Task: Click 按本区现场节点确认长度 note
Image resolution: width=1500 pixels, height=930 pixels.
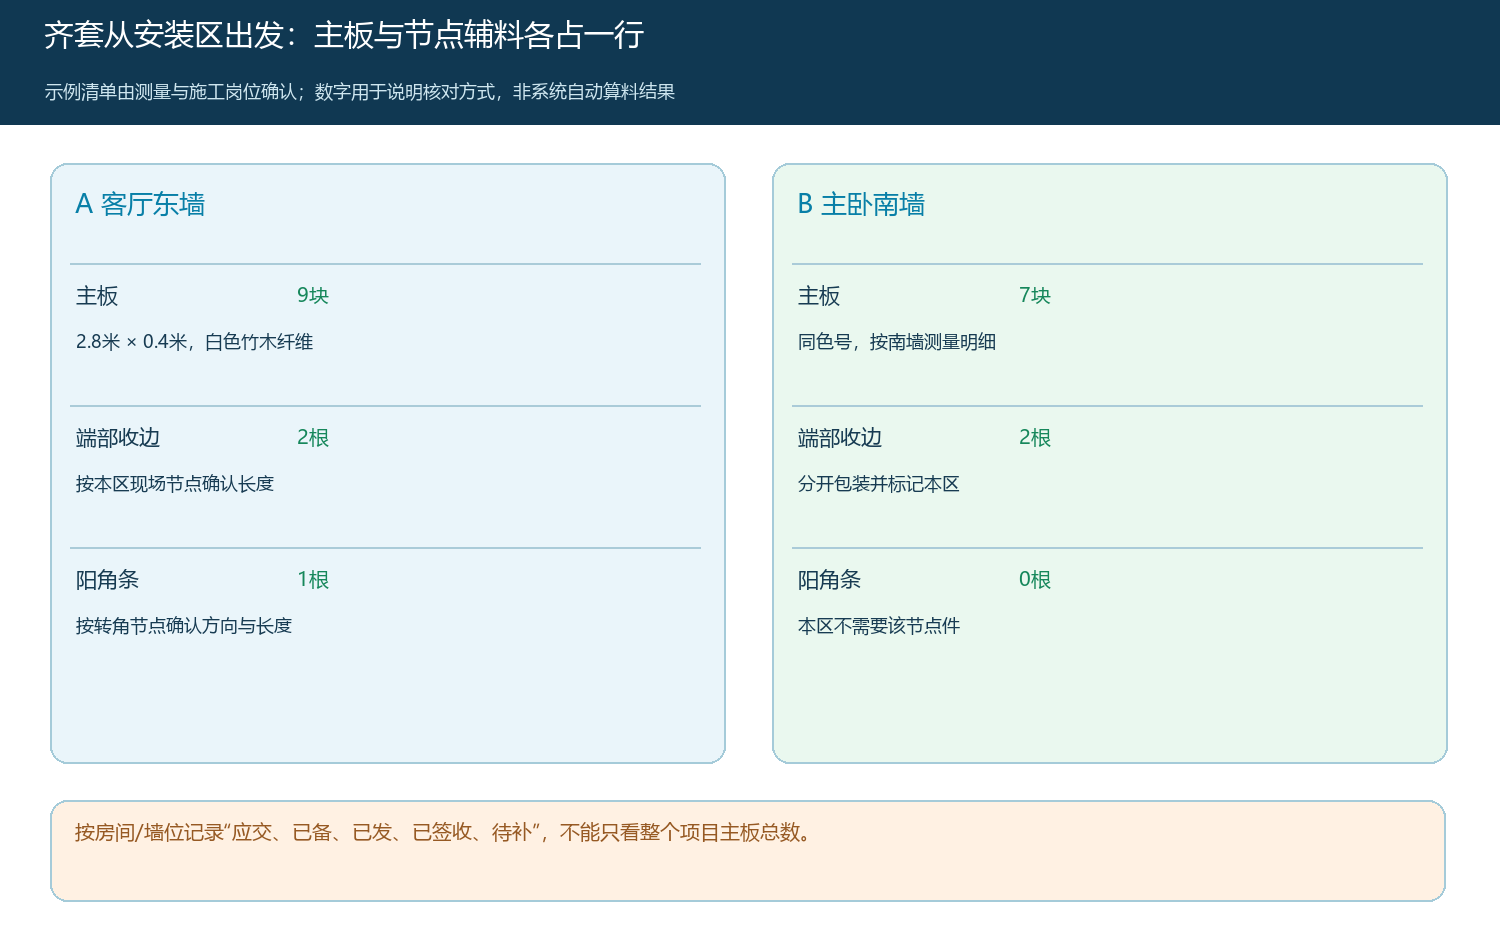Action: (x=175, y=484)
